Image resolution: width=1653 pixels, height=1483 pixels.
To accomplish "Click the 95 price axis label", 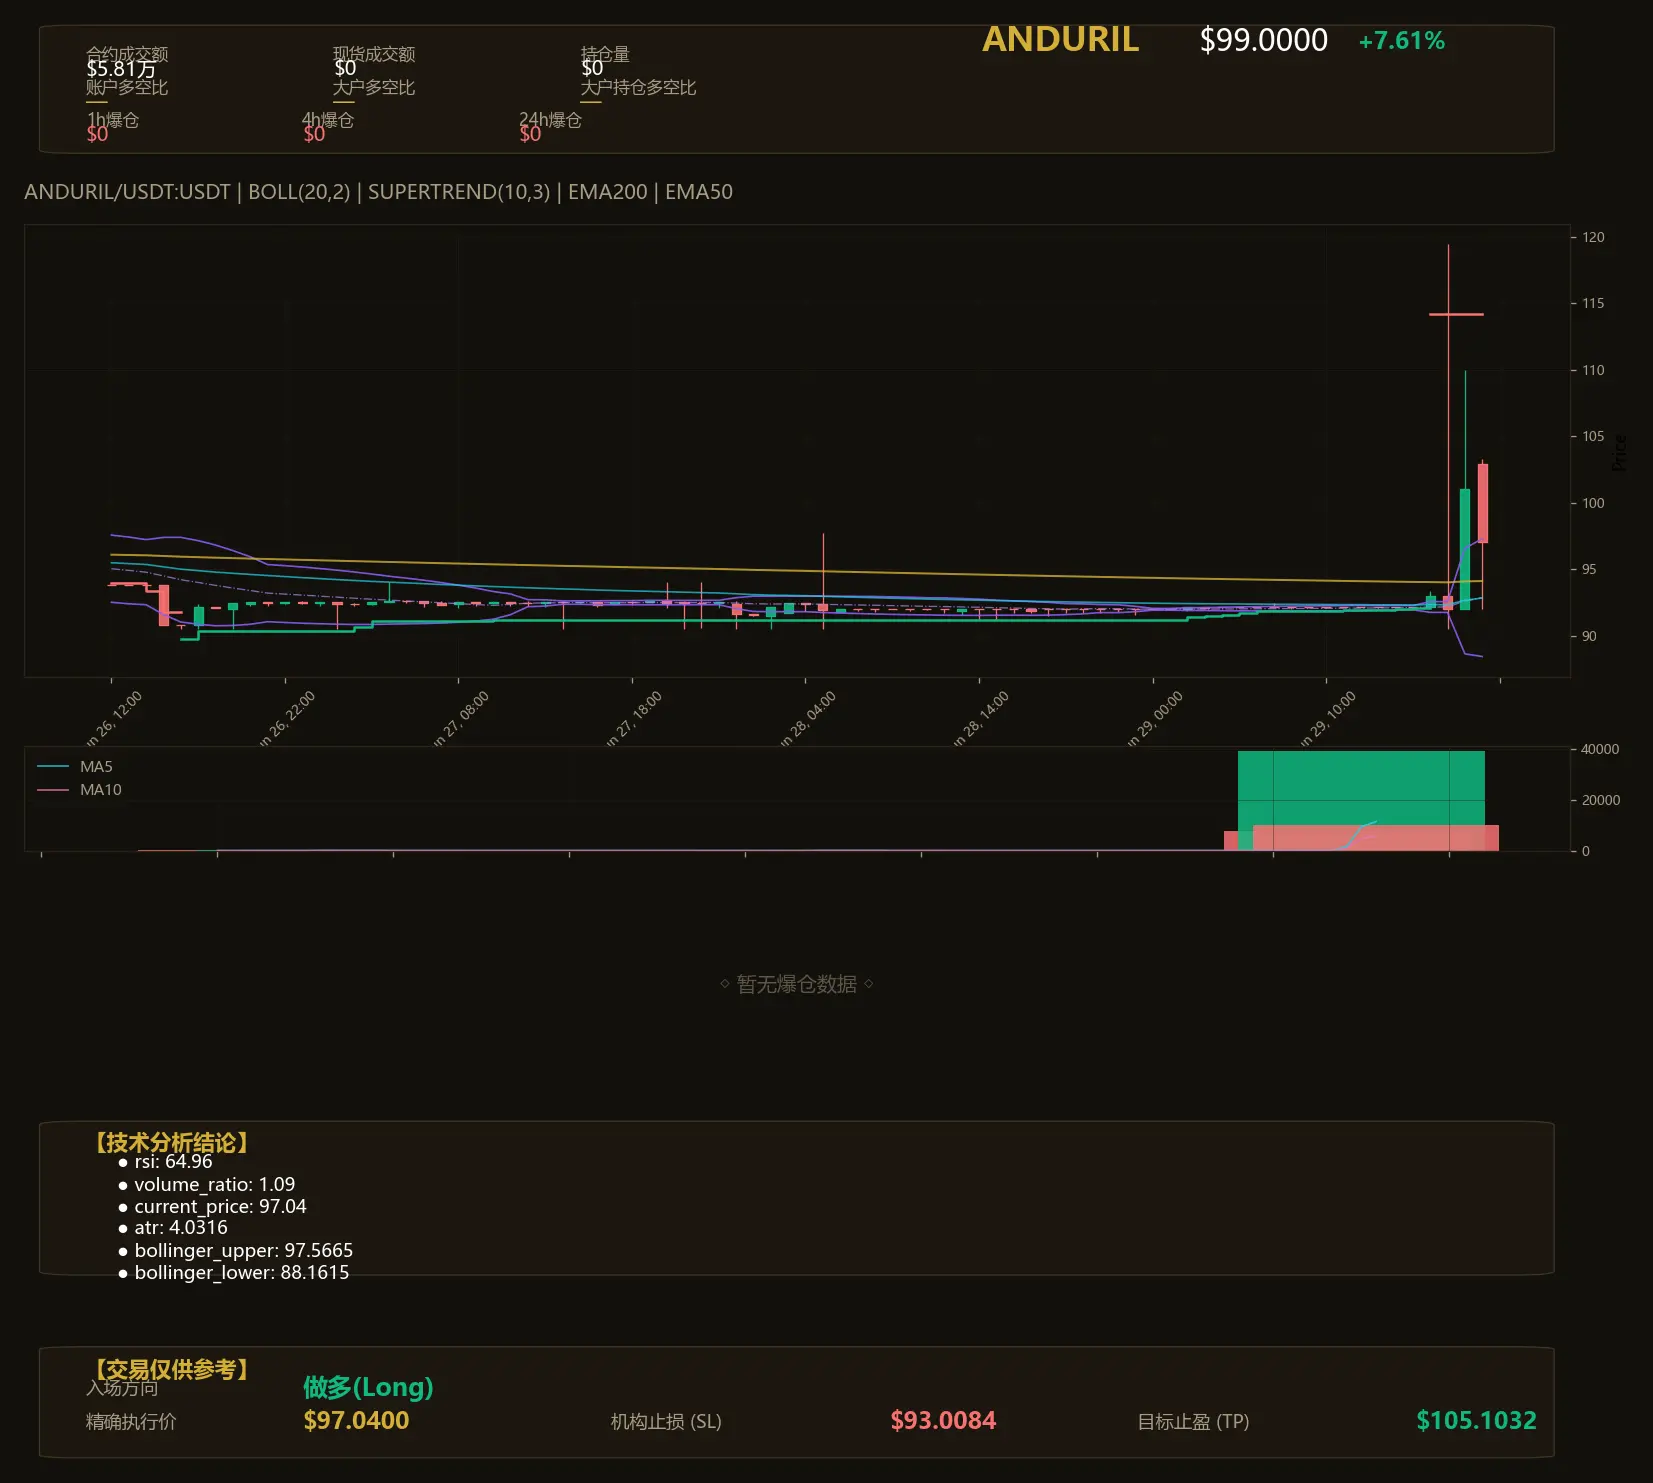I will [x=1589, y=569].
